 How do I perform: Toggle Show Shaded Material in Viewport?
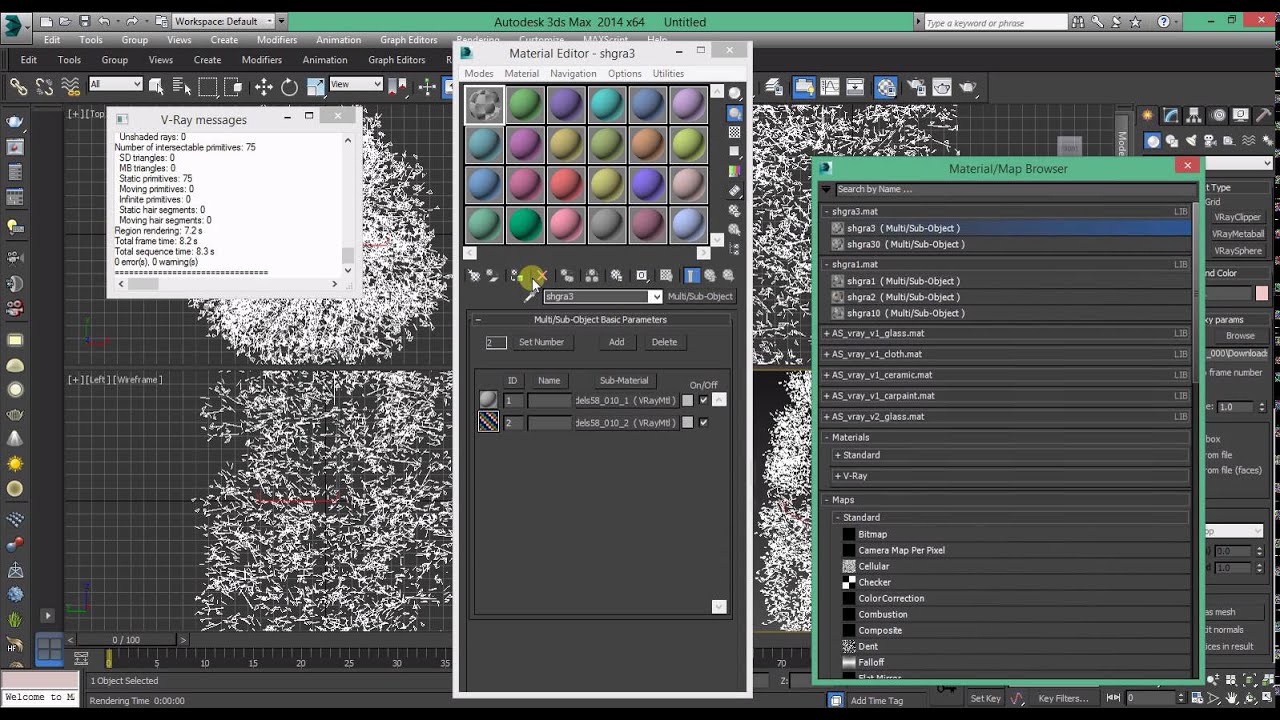(666, 276)
